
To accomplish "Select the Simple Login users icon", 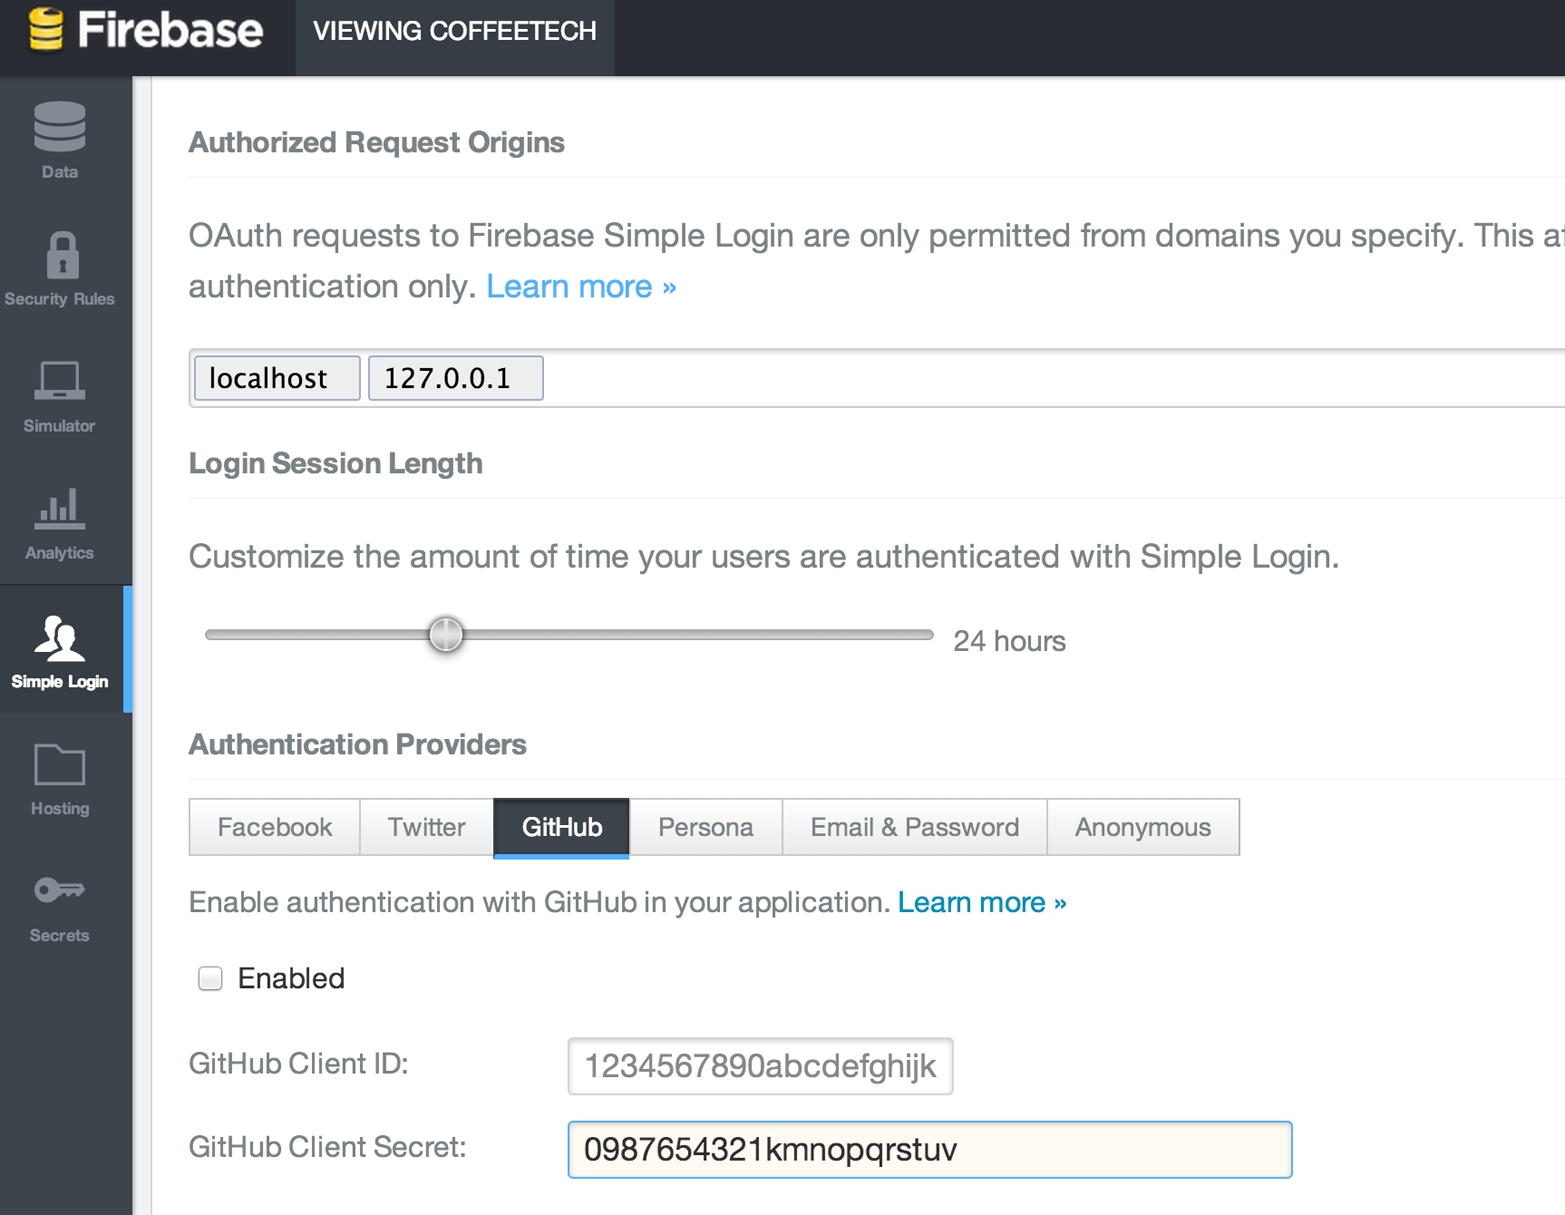I will (59, 639).
